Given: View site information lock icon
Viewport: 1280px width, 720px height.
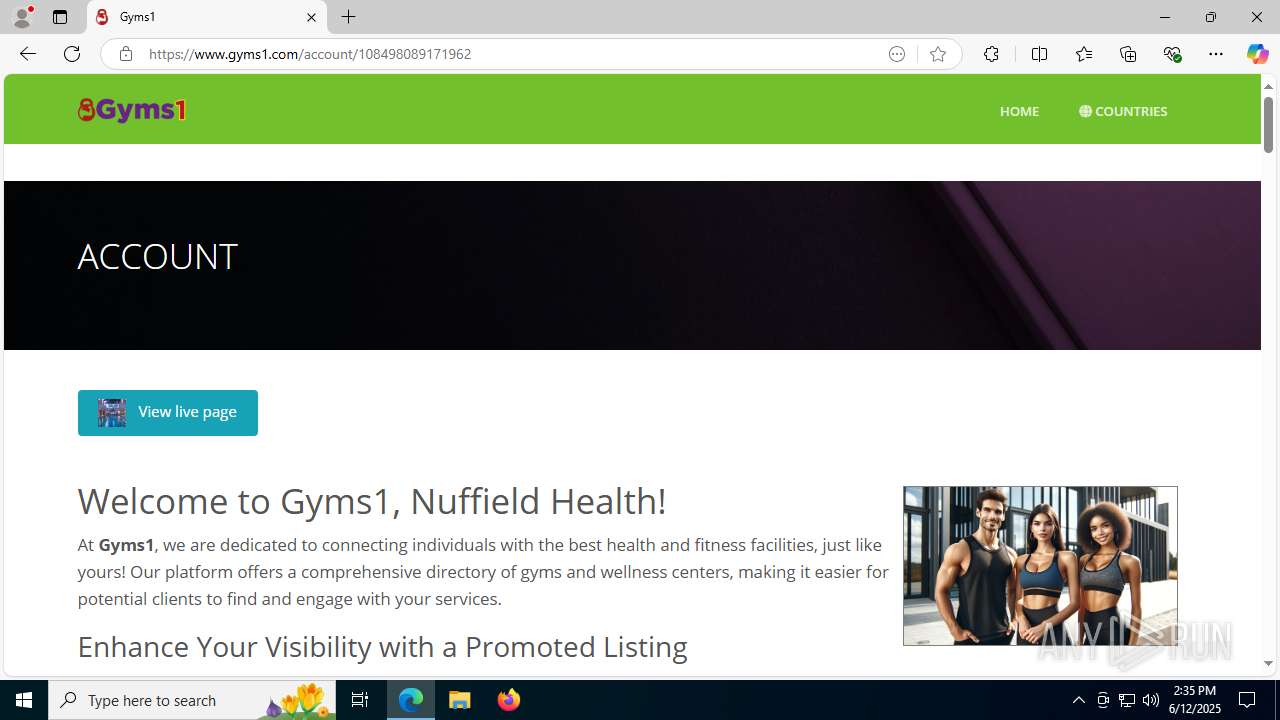Looking at the screenshot, I should coord(125,54).
